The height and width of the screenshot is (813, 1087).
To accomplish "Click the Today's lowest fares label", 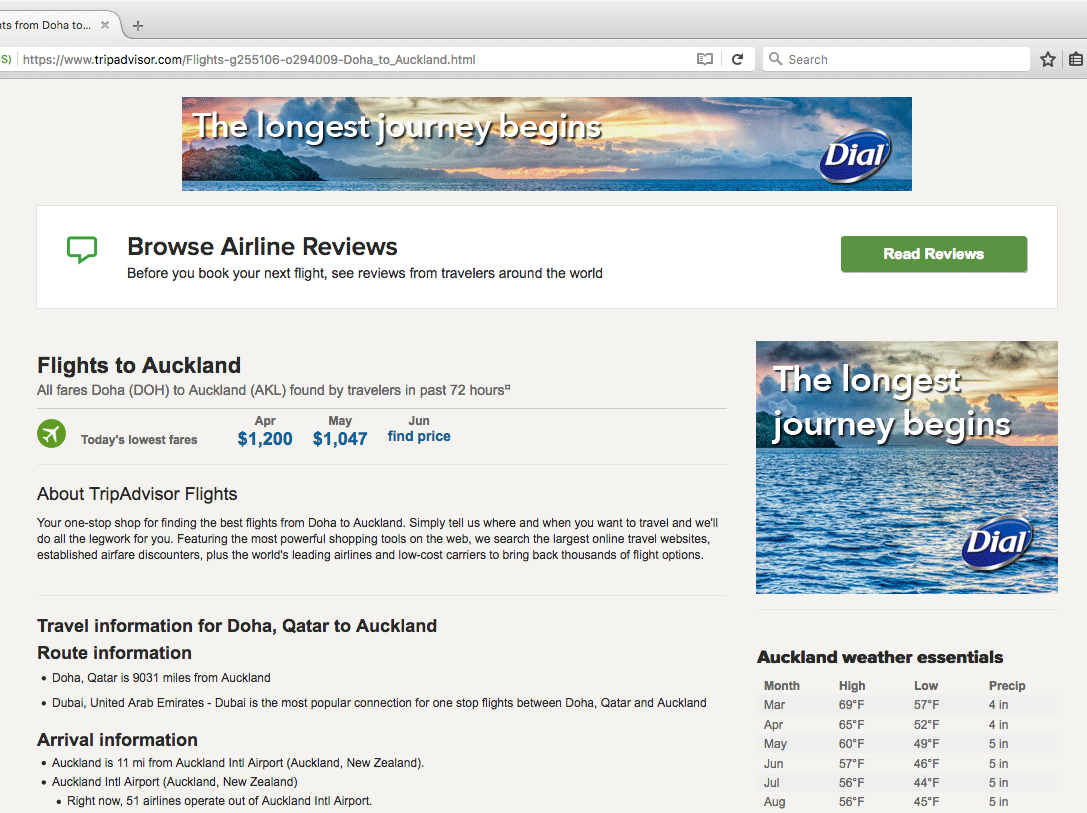I will [139, 439].
